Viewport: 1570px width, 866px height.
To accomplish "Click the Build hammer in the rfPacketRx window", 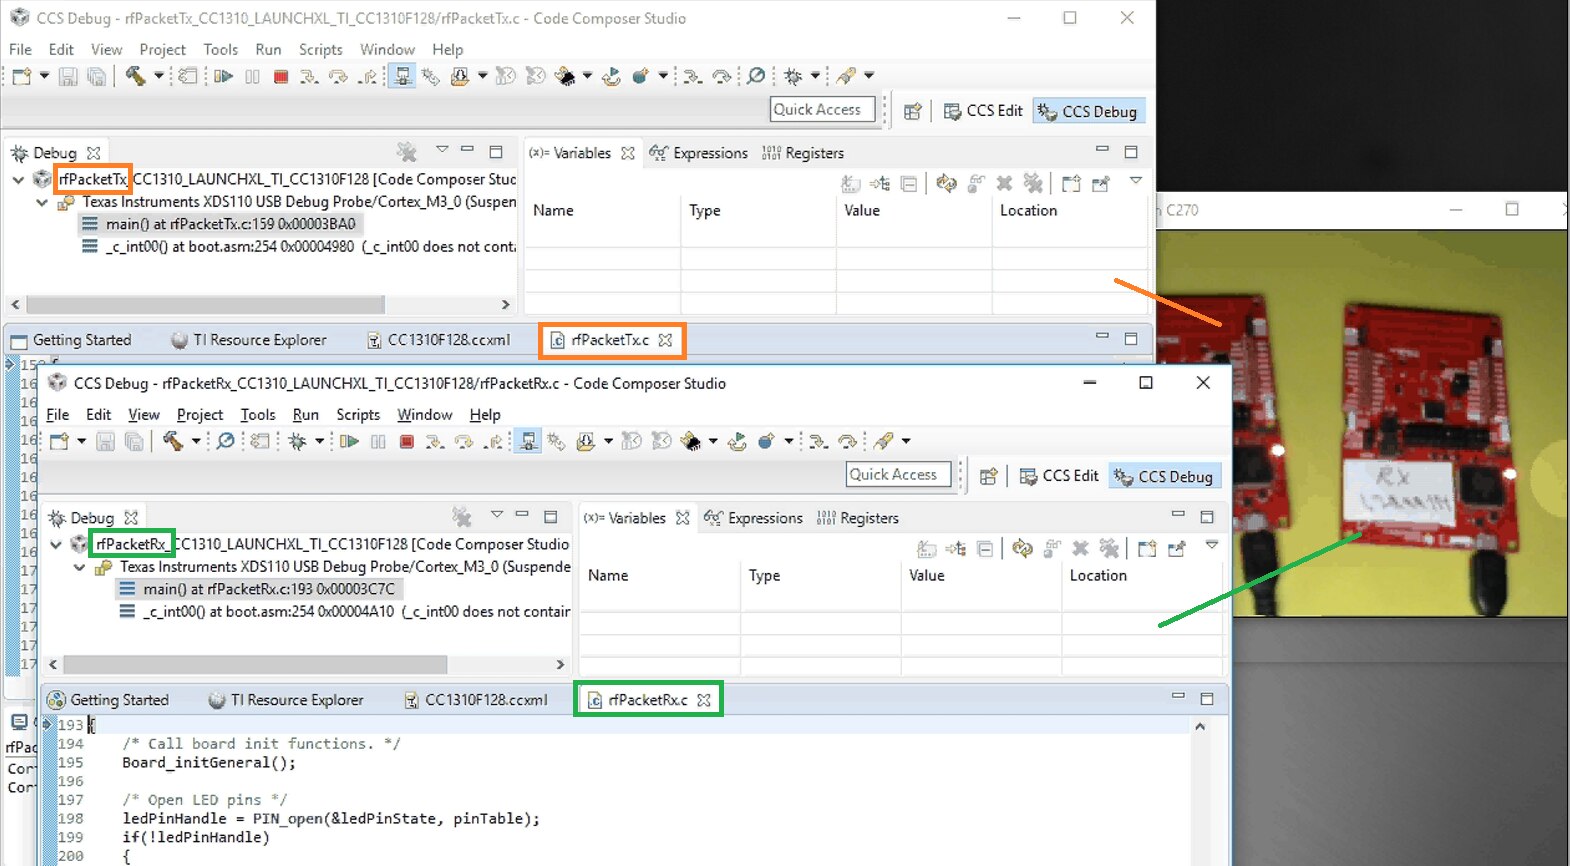I will pyautogui.click(x=172, y=441).
